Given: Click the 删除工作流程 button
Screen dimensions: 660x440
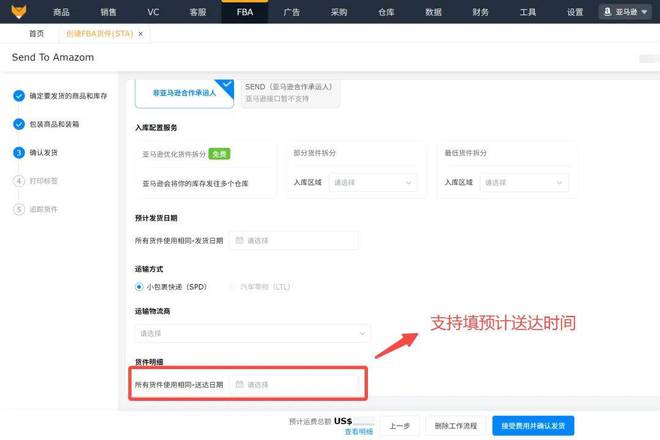Looking at the screenshot, I should click(455, 426).
